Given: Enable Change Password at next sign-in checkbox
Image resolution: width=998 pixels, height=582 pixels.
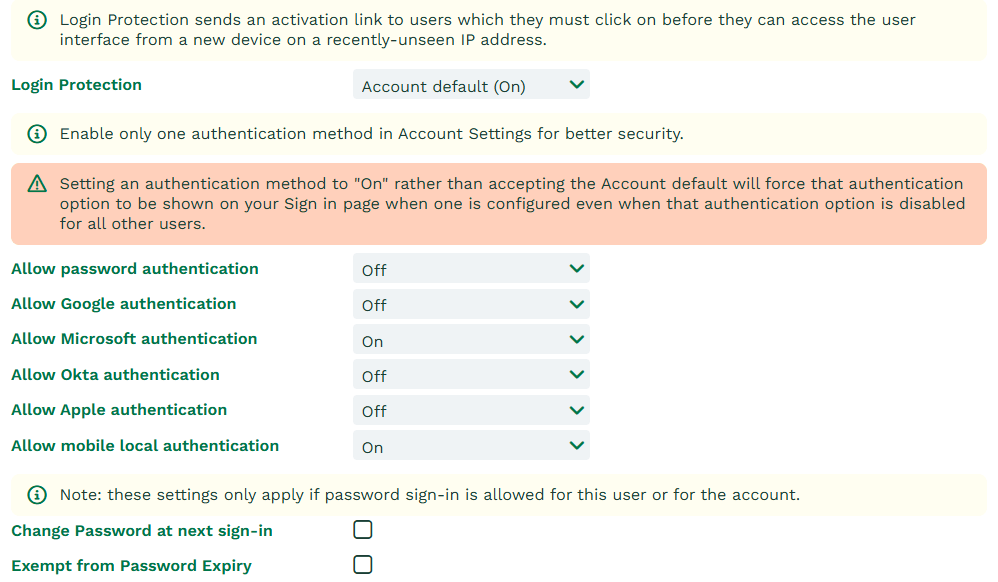Looking at the screenshot, I should coord(363,530).
